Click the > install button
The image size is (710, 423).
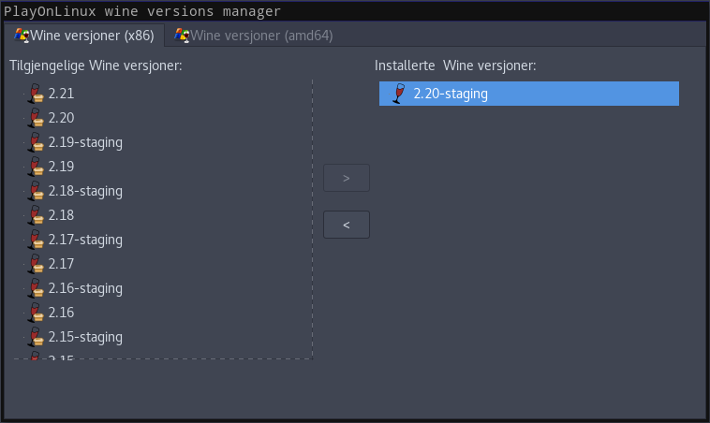point(346,178)
